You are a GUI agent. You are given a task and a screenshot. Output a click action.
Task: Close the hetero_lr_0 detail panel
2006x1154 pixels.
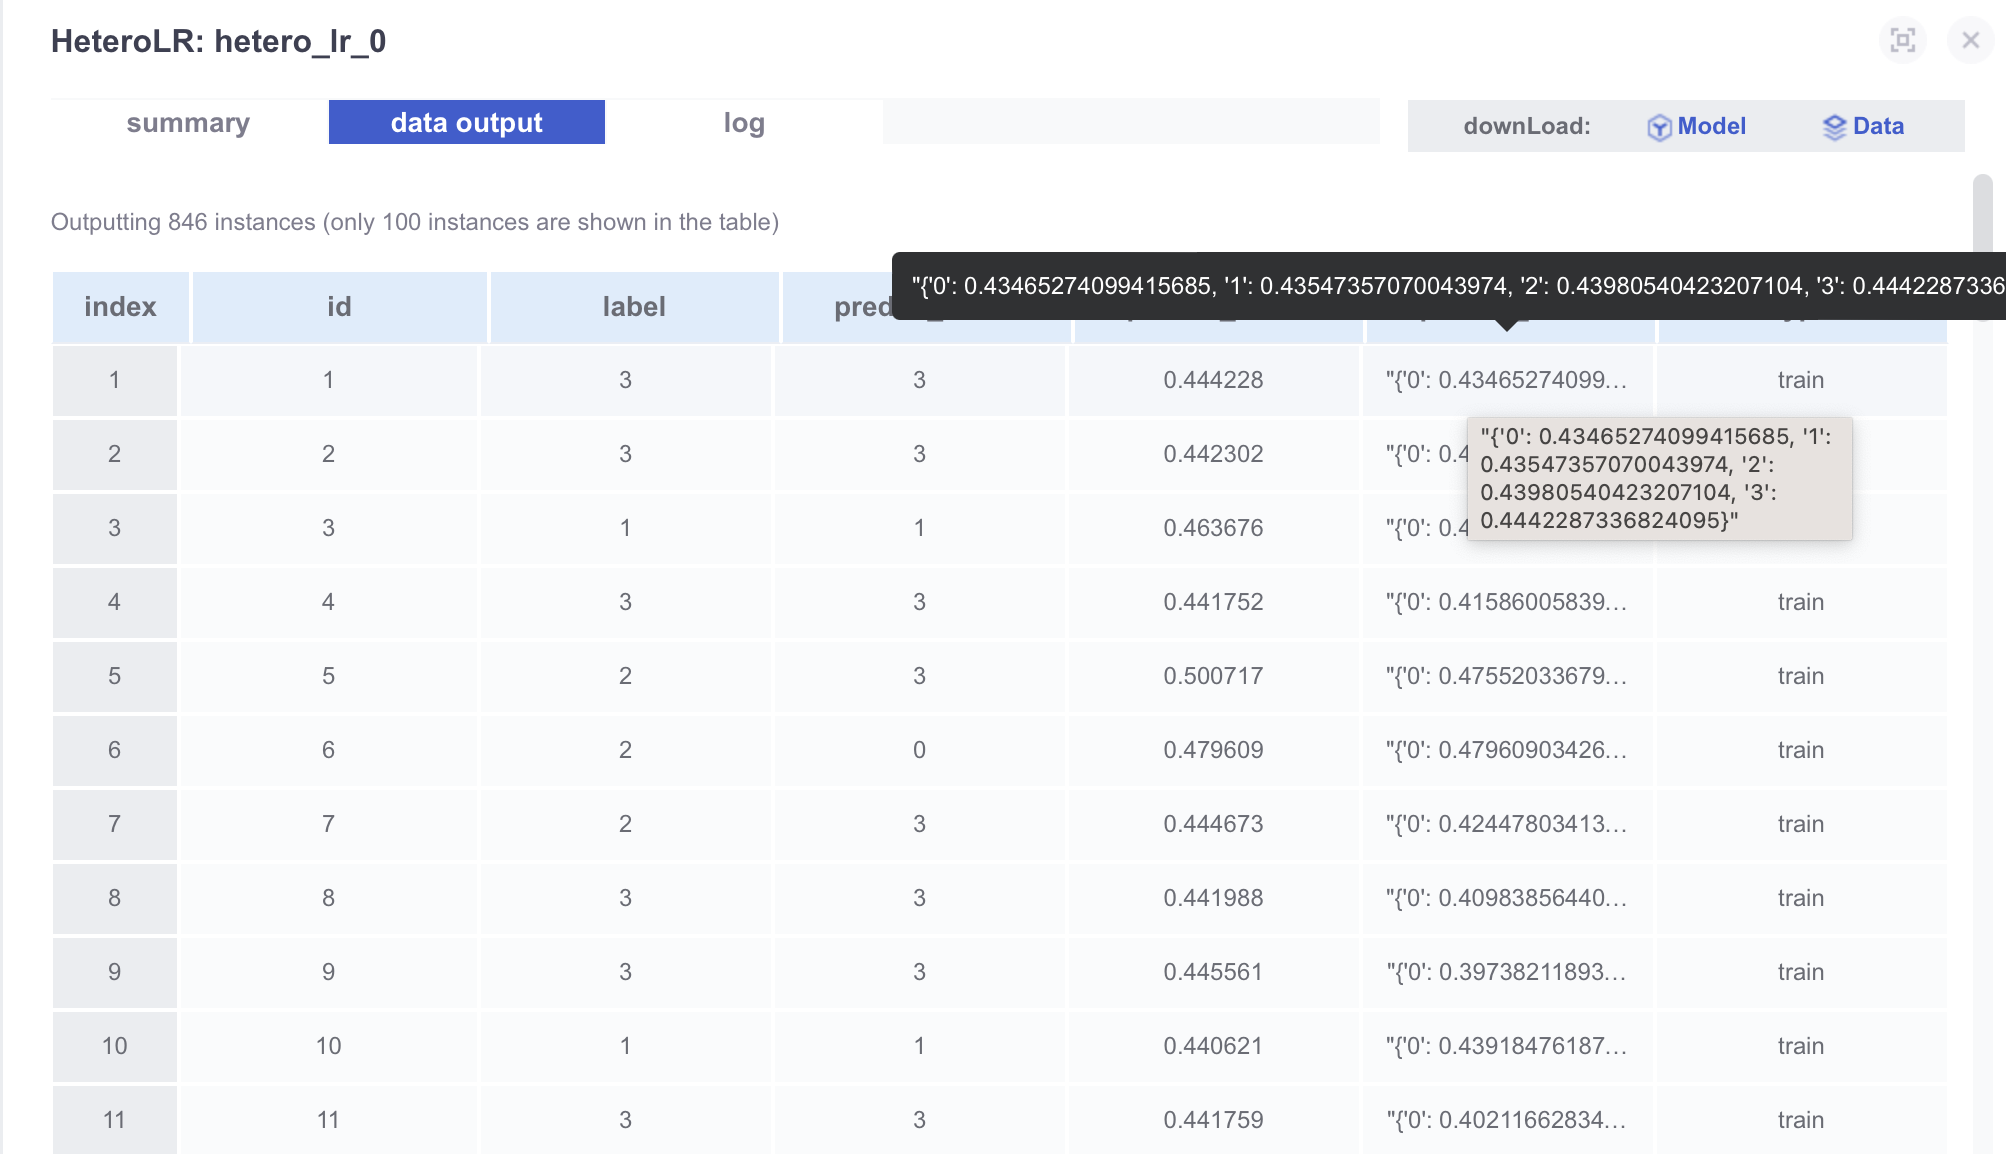pyautogui.click(x=1970, y=40)
